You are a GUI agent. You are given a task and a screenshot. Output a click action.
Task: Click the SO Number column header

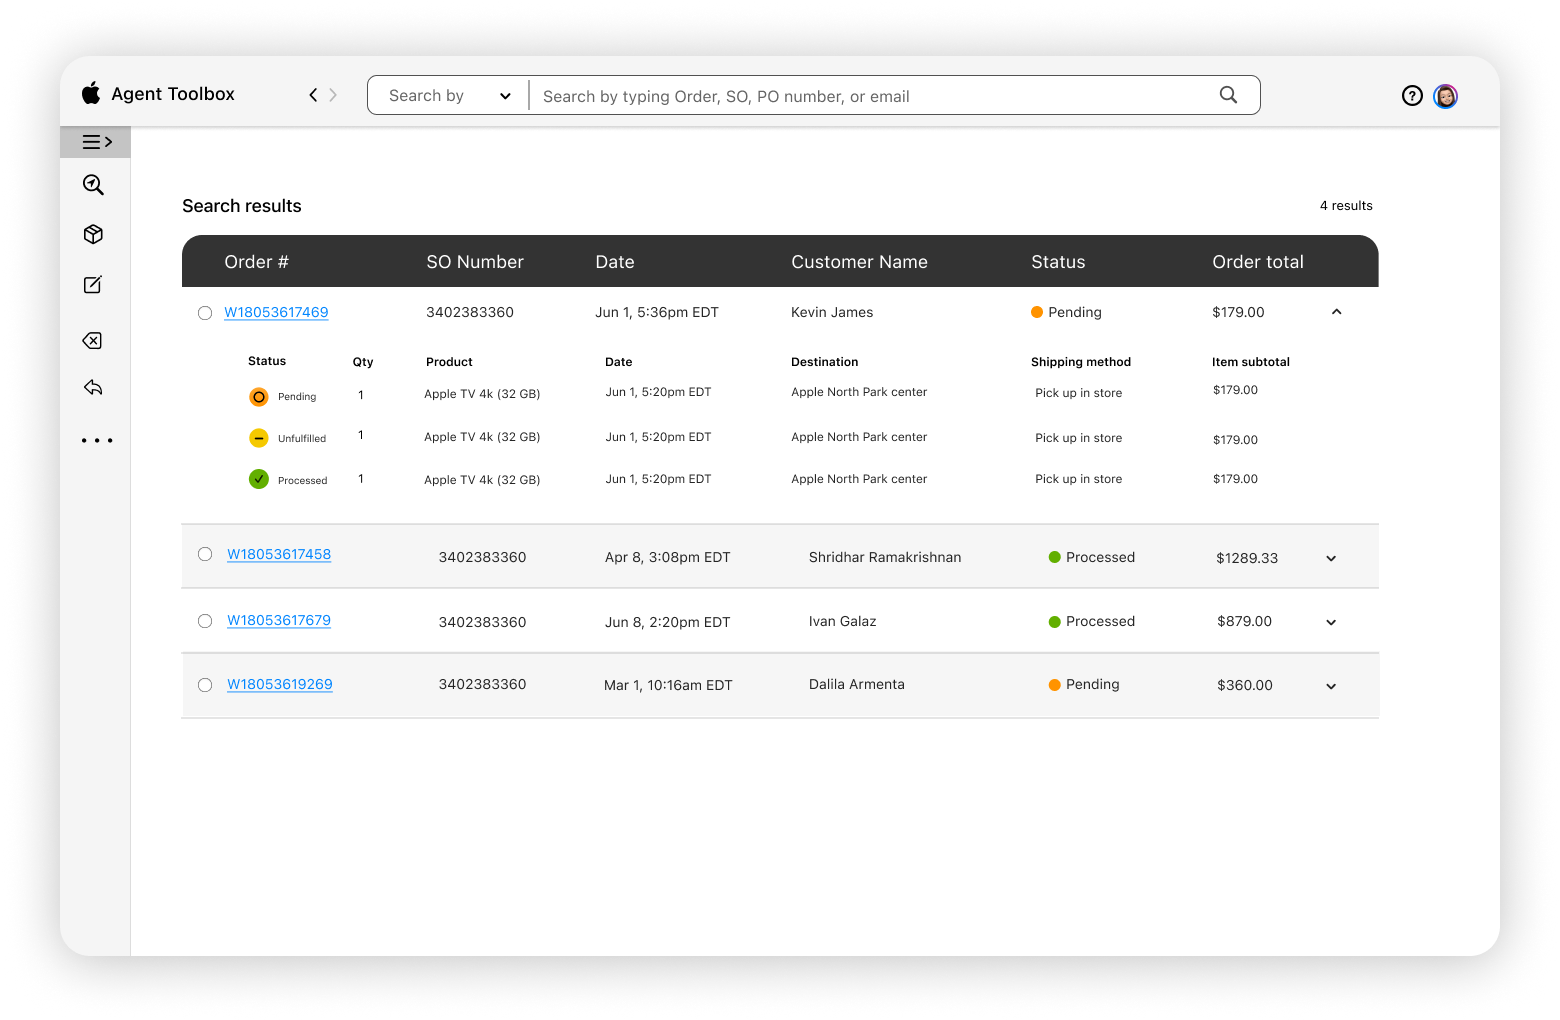coord(475,262)
